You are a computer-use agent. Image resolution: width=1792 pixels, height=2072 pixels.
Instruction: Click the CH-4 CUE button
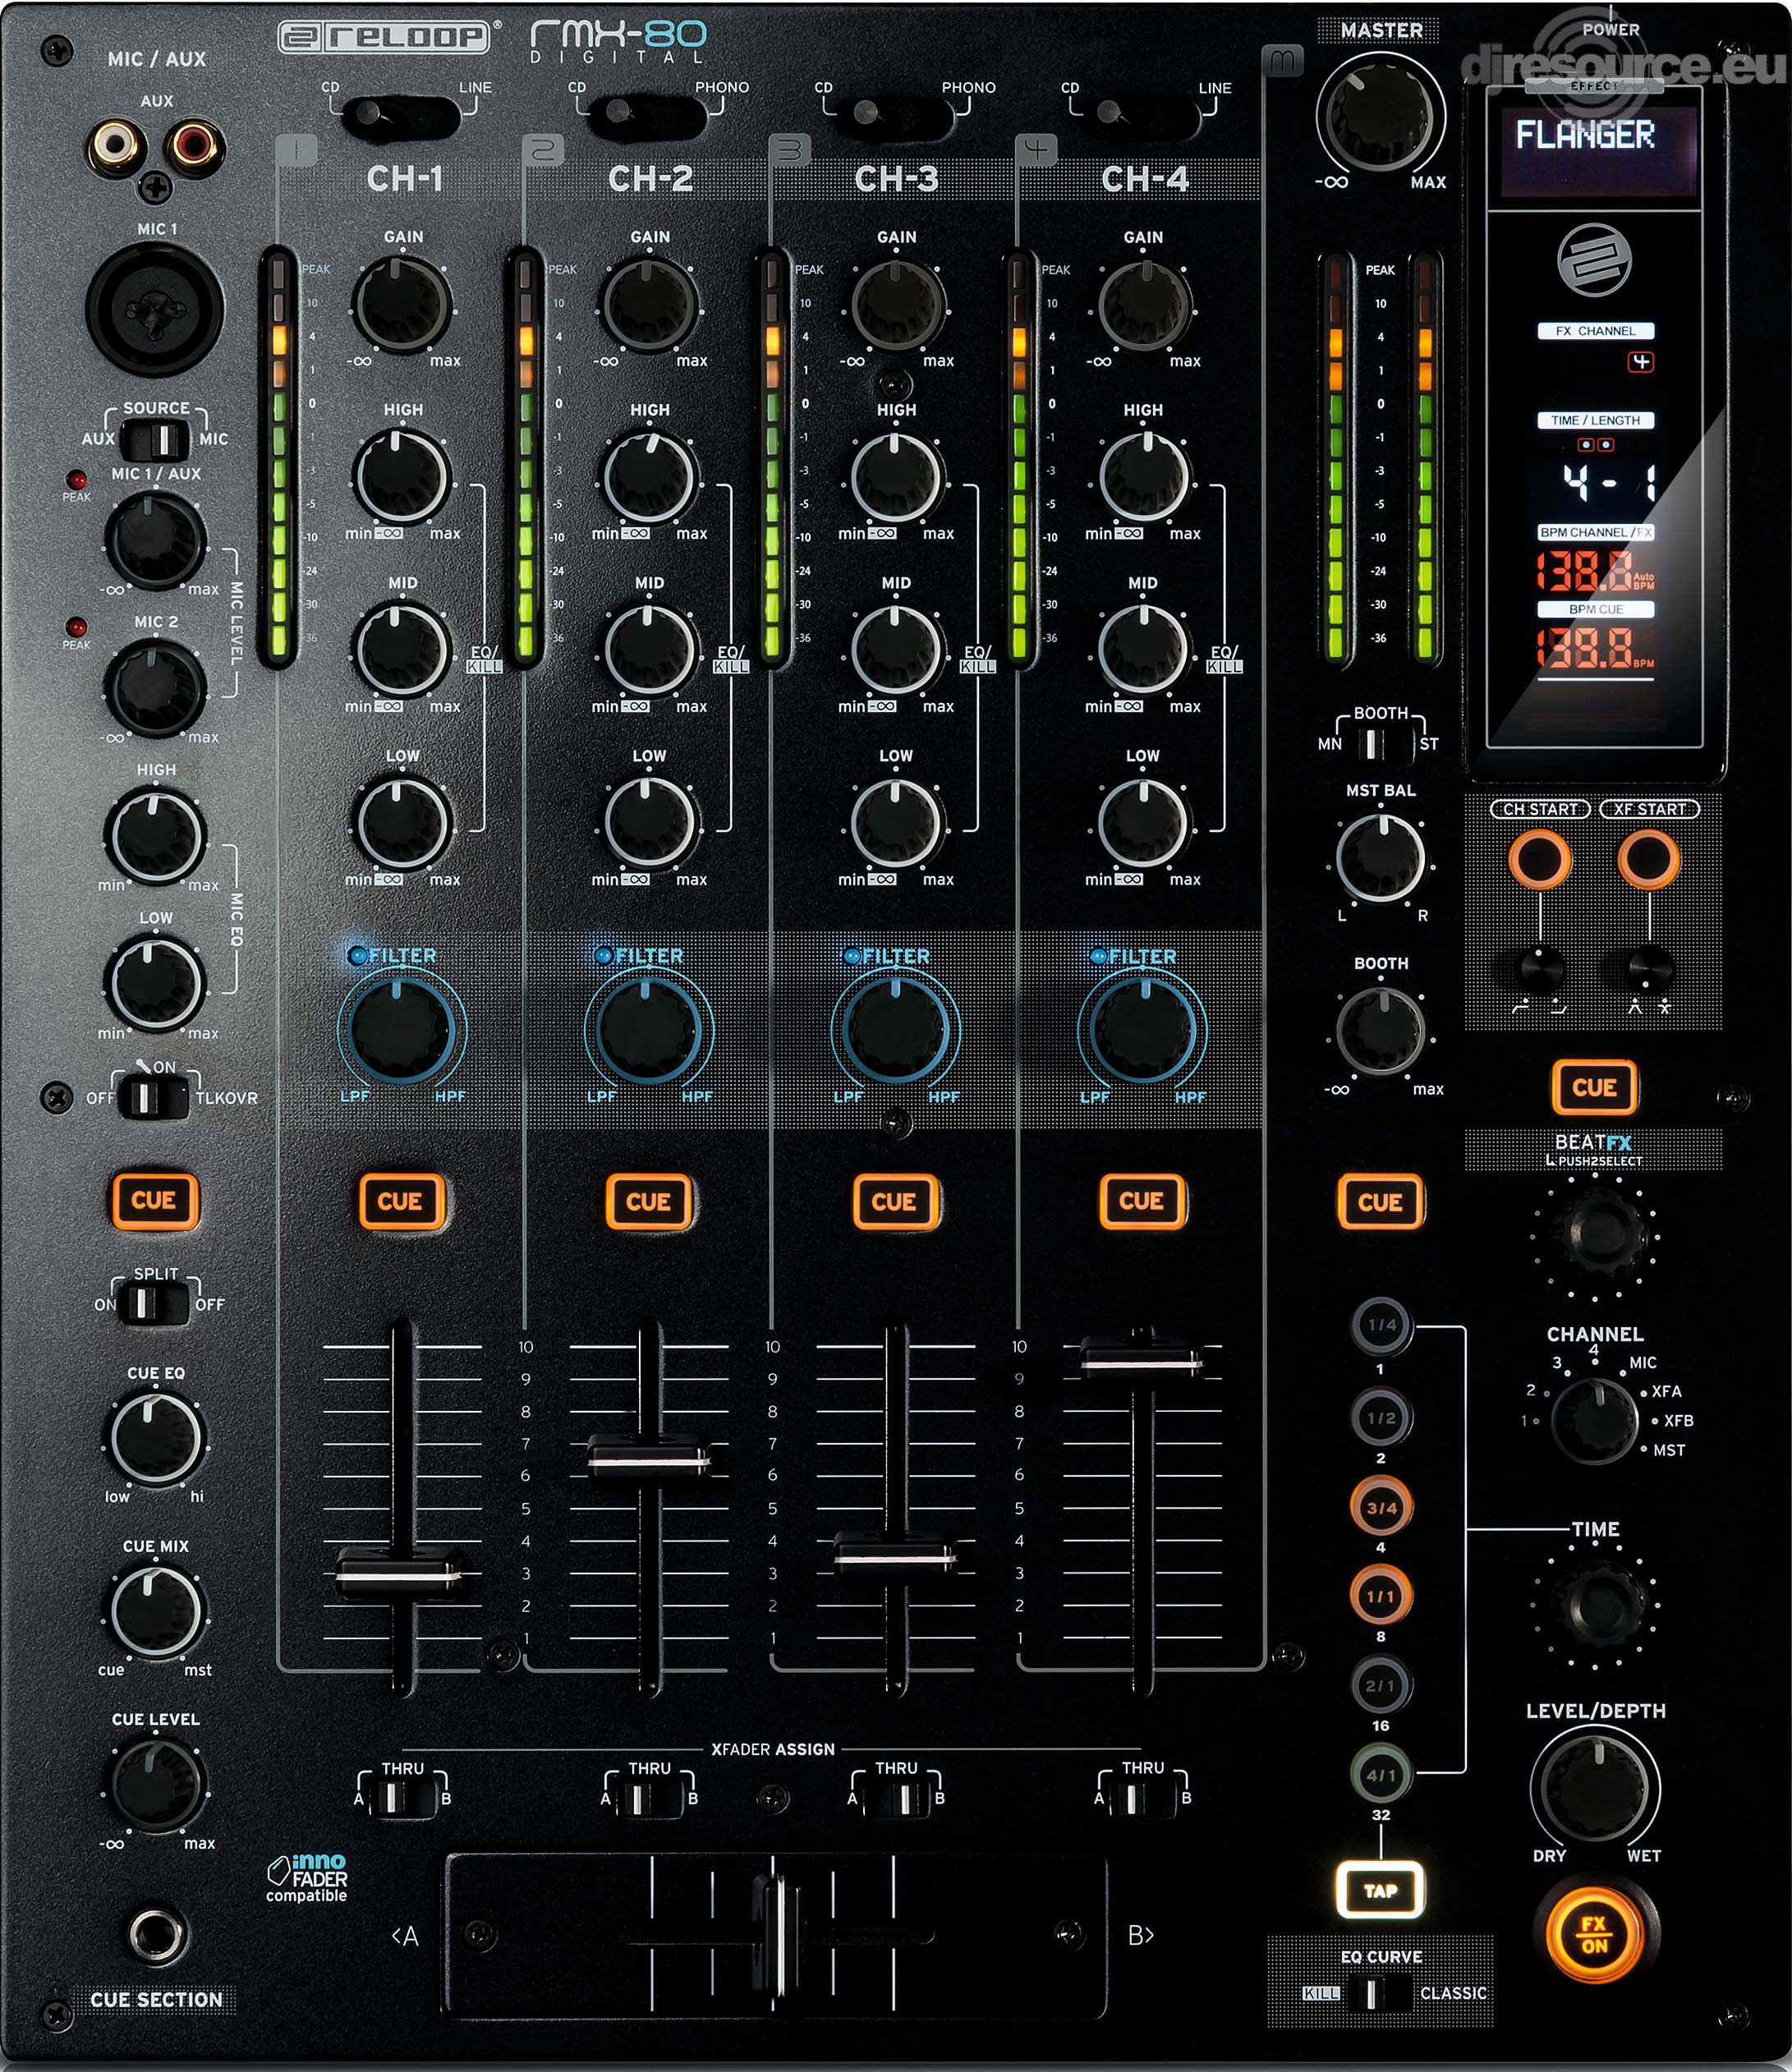pos(1142,1201)
